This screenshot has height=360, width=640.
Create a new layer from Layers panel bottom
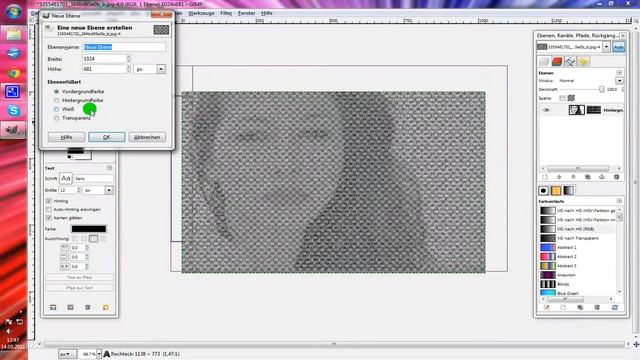click(x=545, y=177)
